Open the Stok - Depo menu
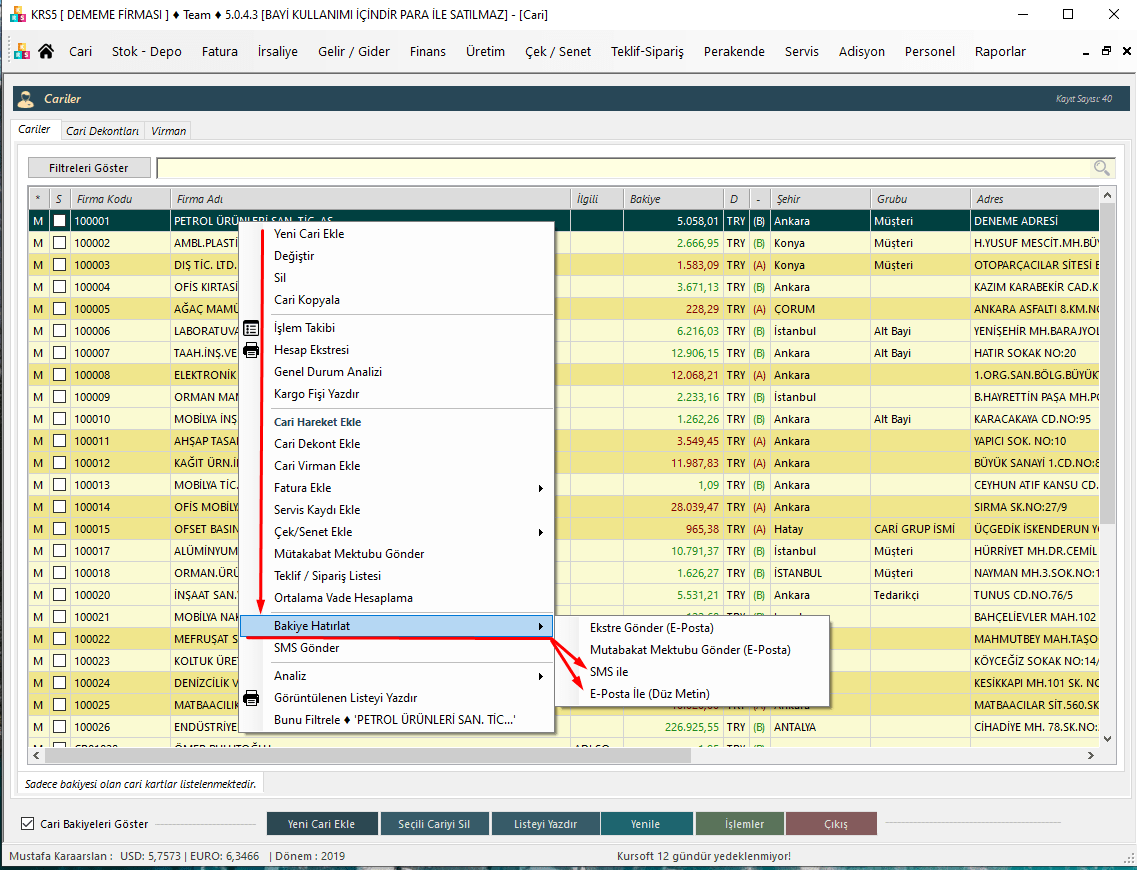The height and width of the screenshot is (870, 1137). pyautogui.click(x=146, y=51)
